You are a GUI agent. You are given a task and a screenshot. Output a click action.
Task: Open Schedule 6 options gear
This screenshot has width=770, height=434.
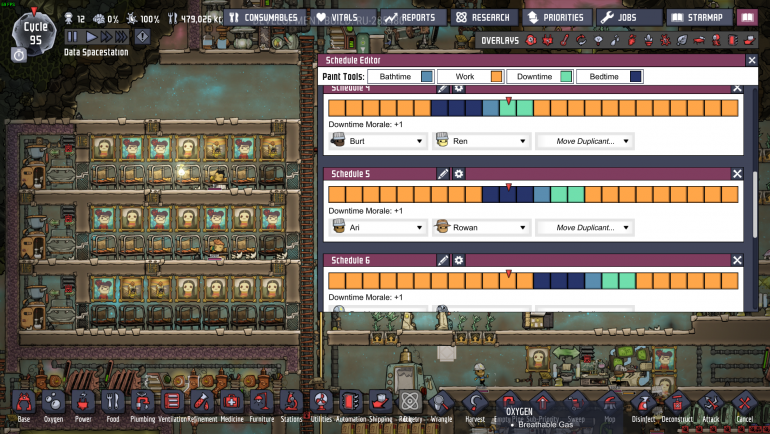[459, 260]
